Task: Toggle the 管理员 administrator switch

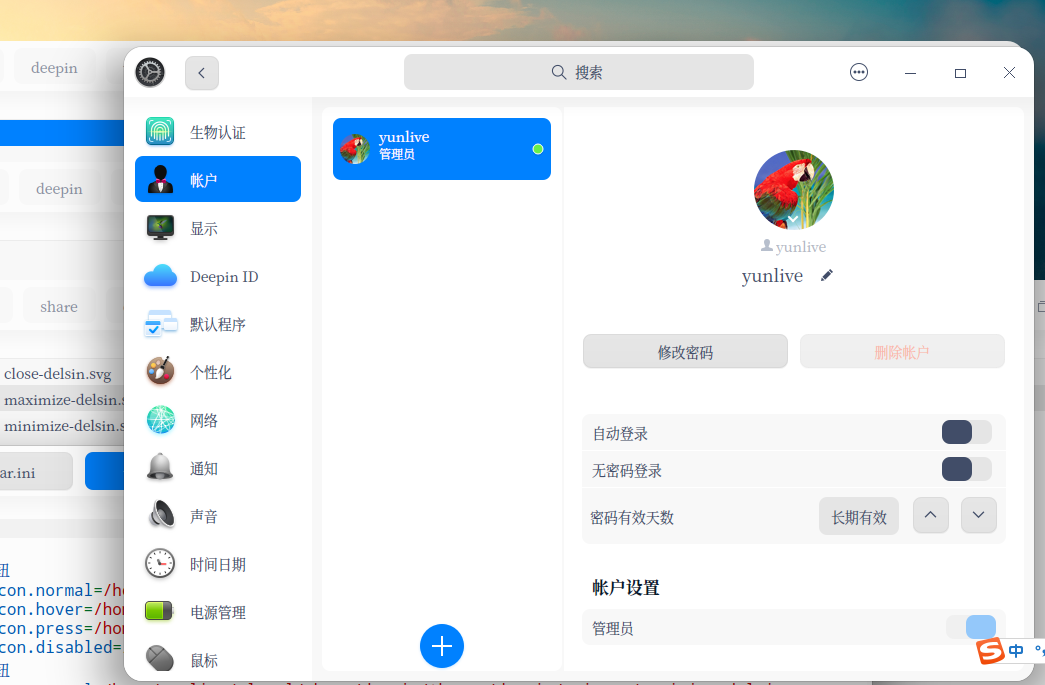Action: (x=971, y=627)
